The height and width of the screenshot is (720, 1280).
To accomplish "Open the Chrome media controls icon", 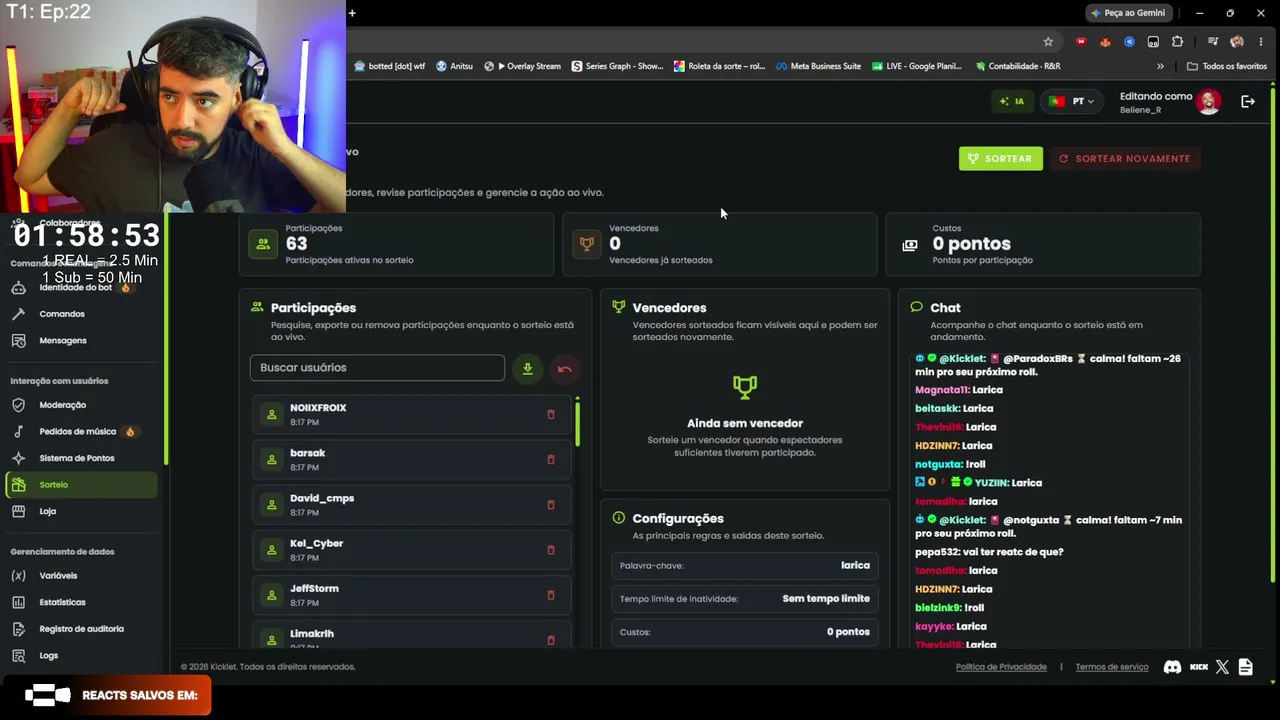I will pos(1212,41).
